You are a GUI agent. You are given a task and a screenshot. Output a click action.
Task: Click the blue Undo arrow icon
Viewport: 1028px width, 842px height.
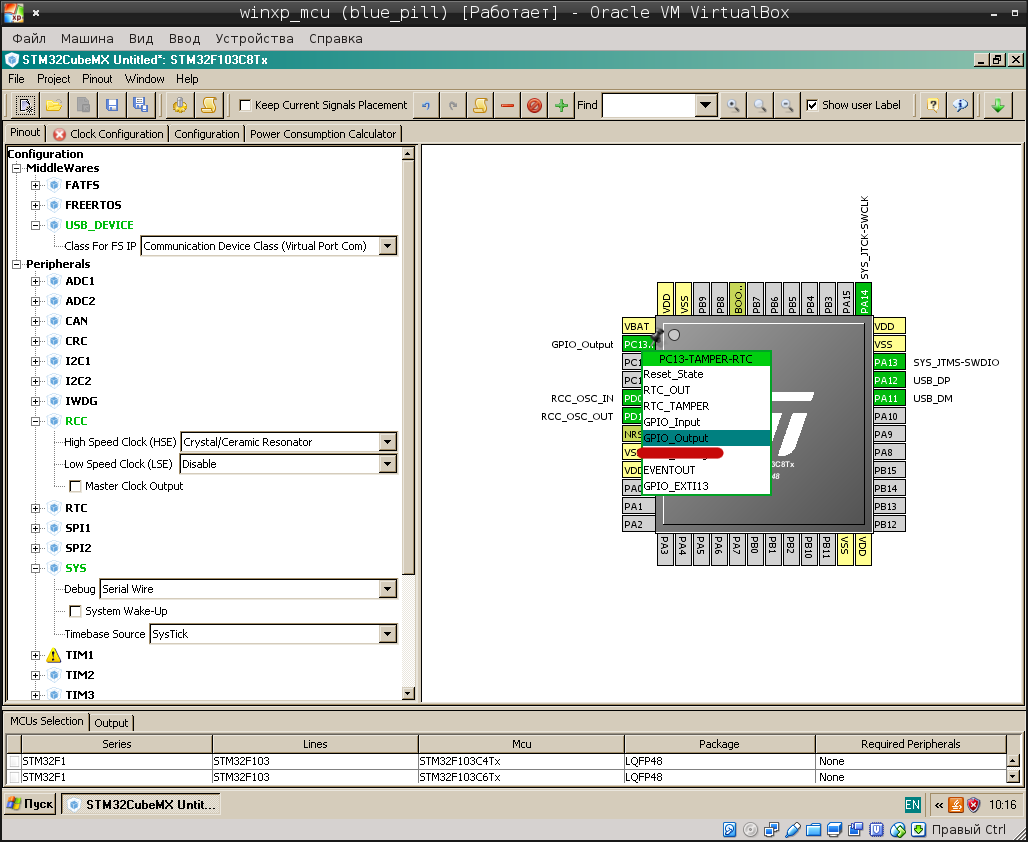point(426,105)
